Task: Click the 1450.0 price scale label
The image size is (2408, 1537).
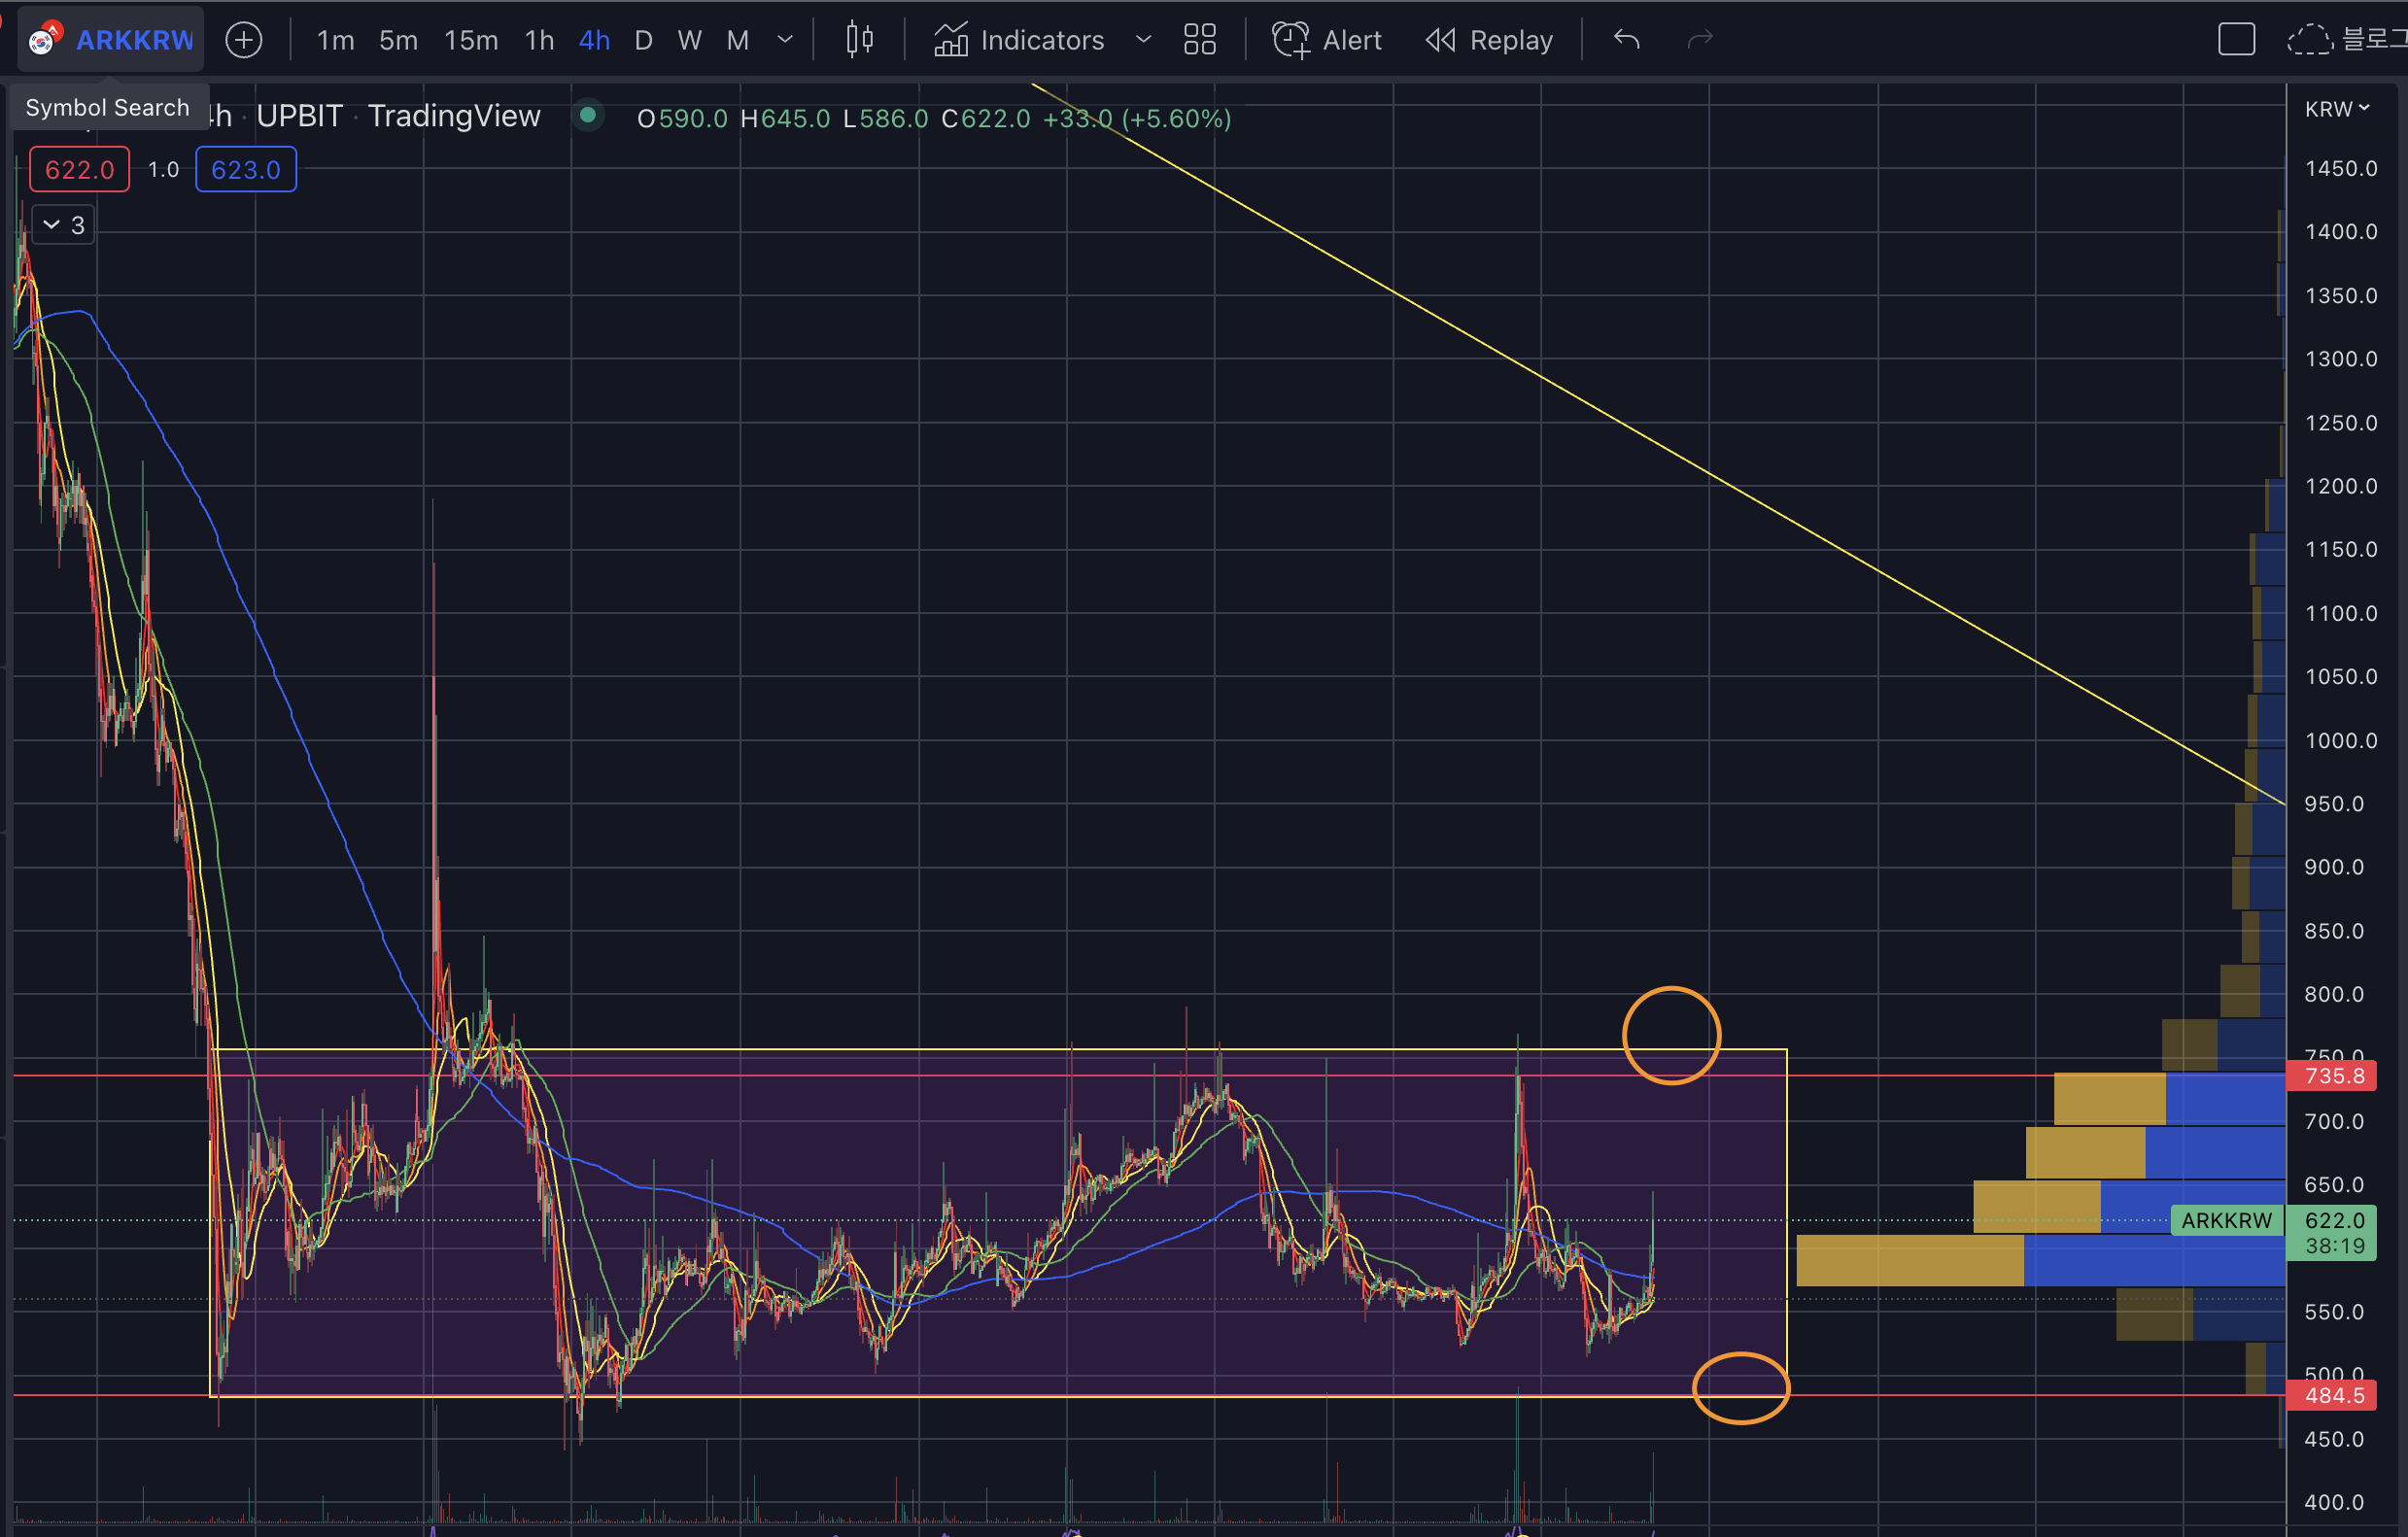Action: pyautogui.click(x=2341, y=168)
